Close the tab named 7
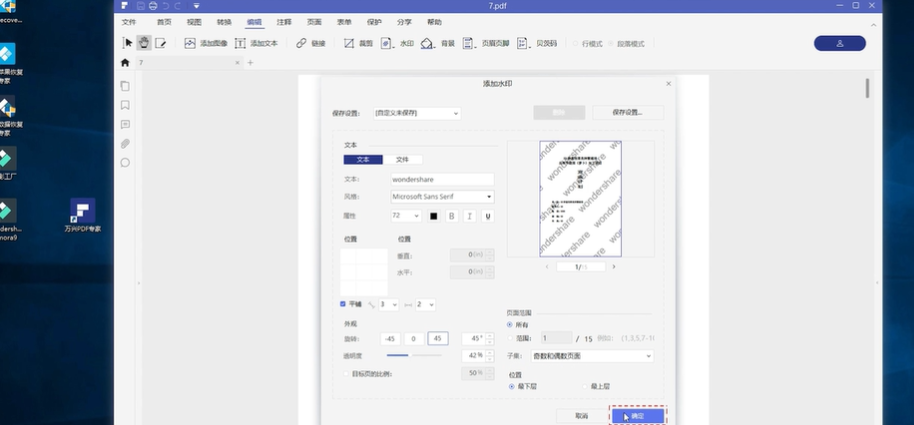 [x=237, y=62]
